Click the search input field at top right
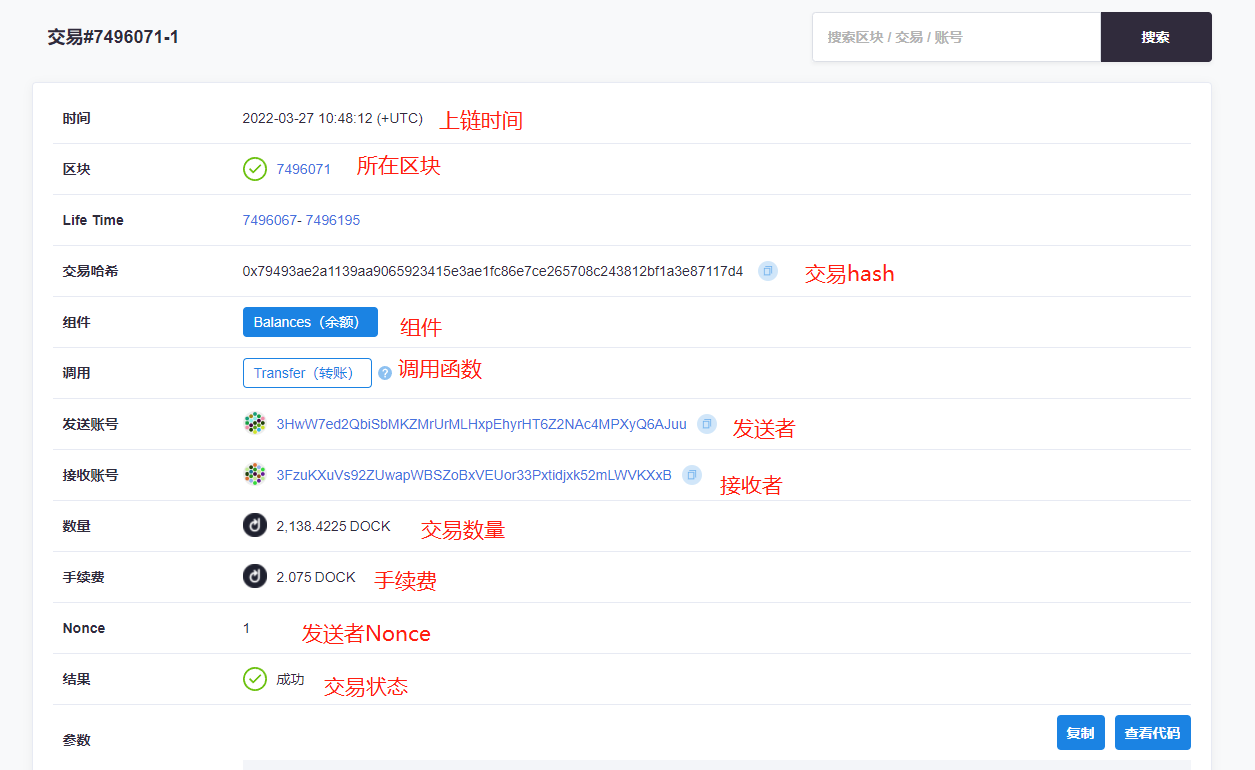This screenshot has width=1255, height=770. 955,37
